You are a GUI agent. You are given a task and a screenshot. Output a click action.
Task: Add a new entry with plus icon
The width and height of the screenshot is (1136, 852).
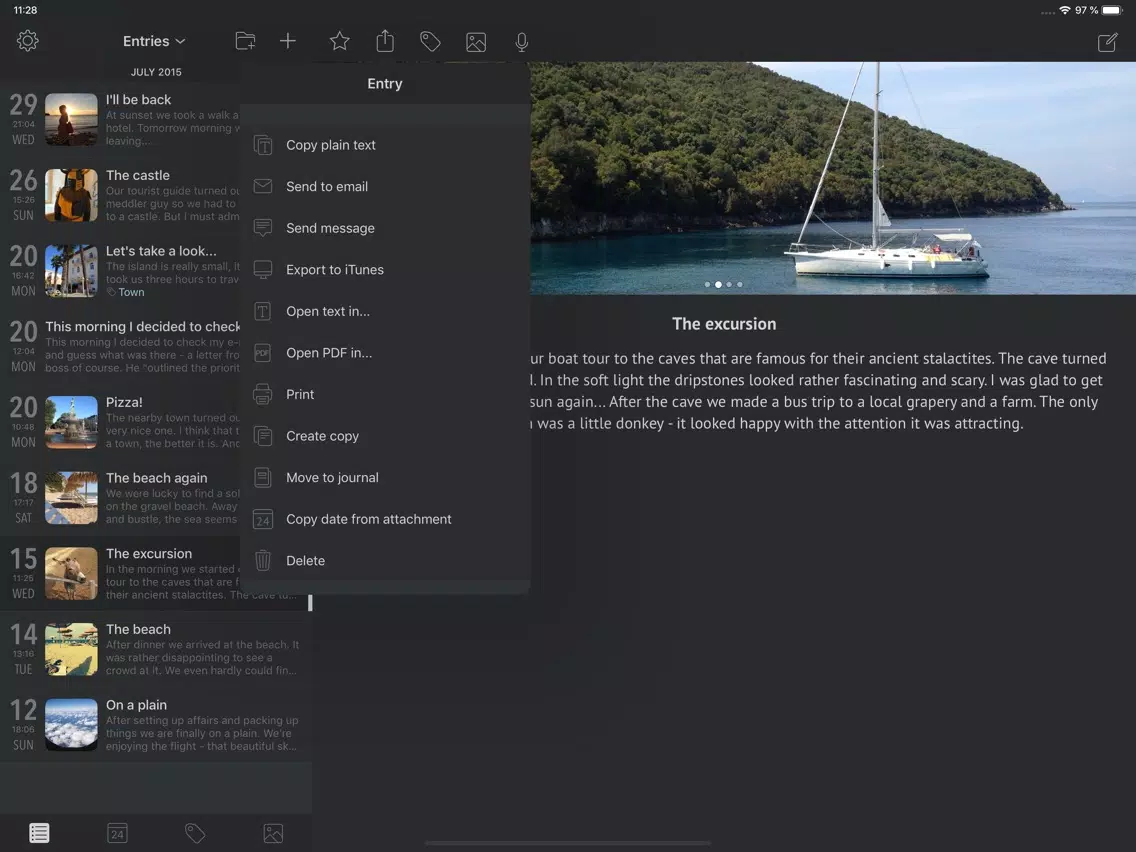pos(288,41)
